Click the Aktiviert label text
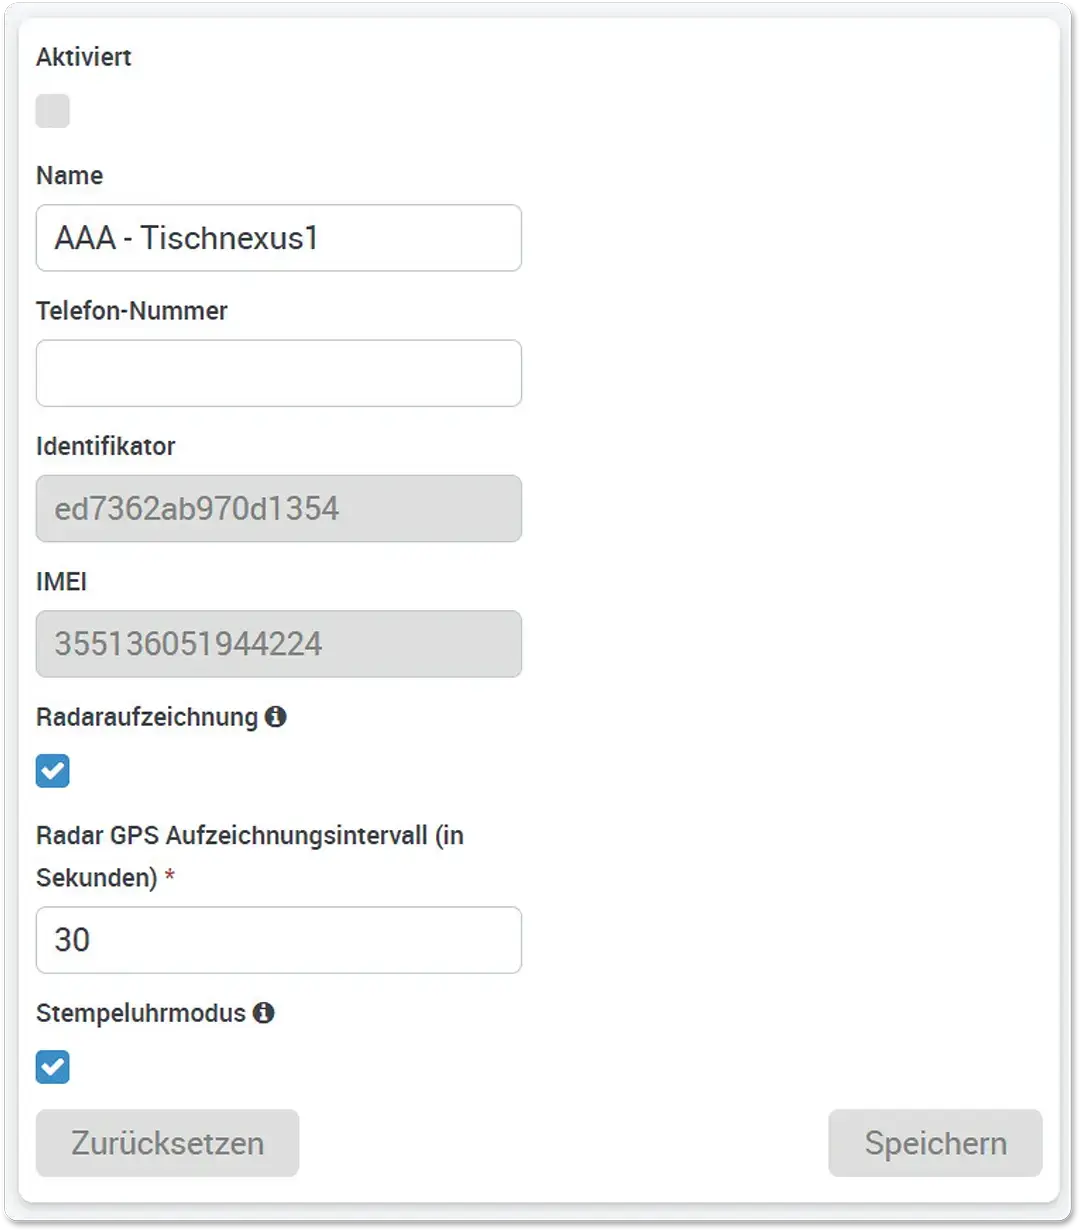 tap(84, 57)
